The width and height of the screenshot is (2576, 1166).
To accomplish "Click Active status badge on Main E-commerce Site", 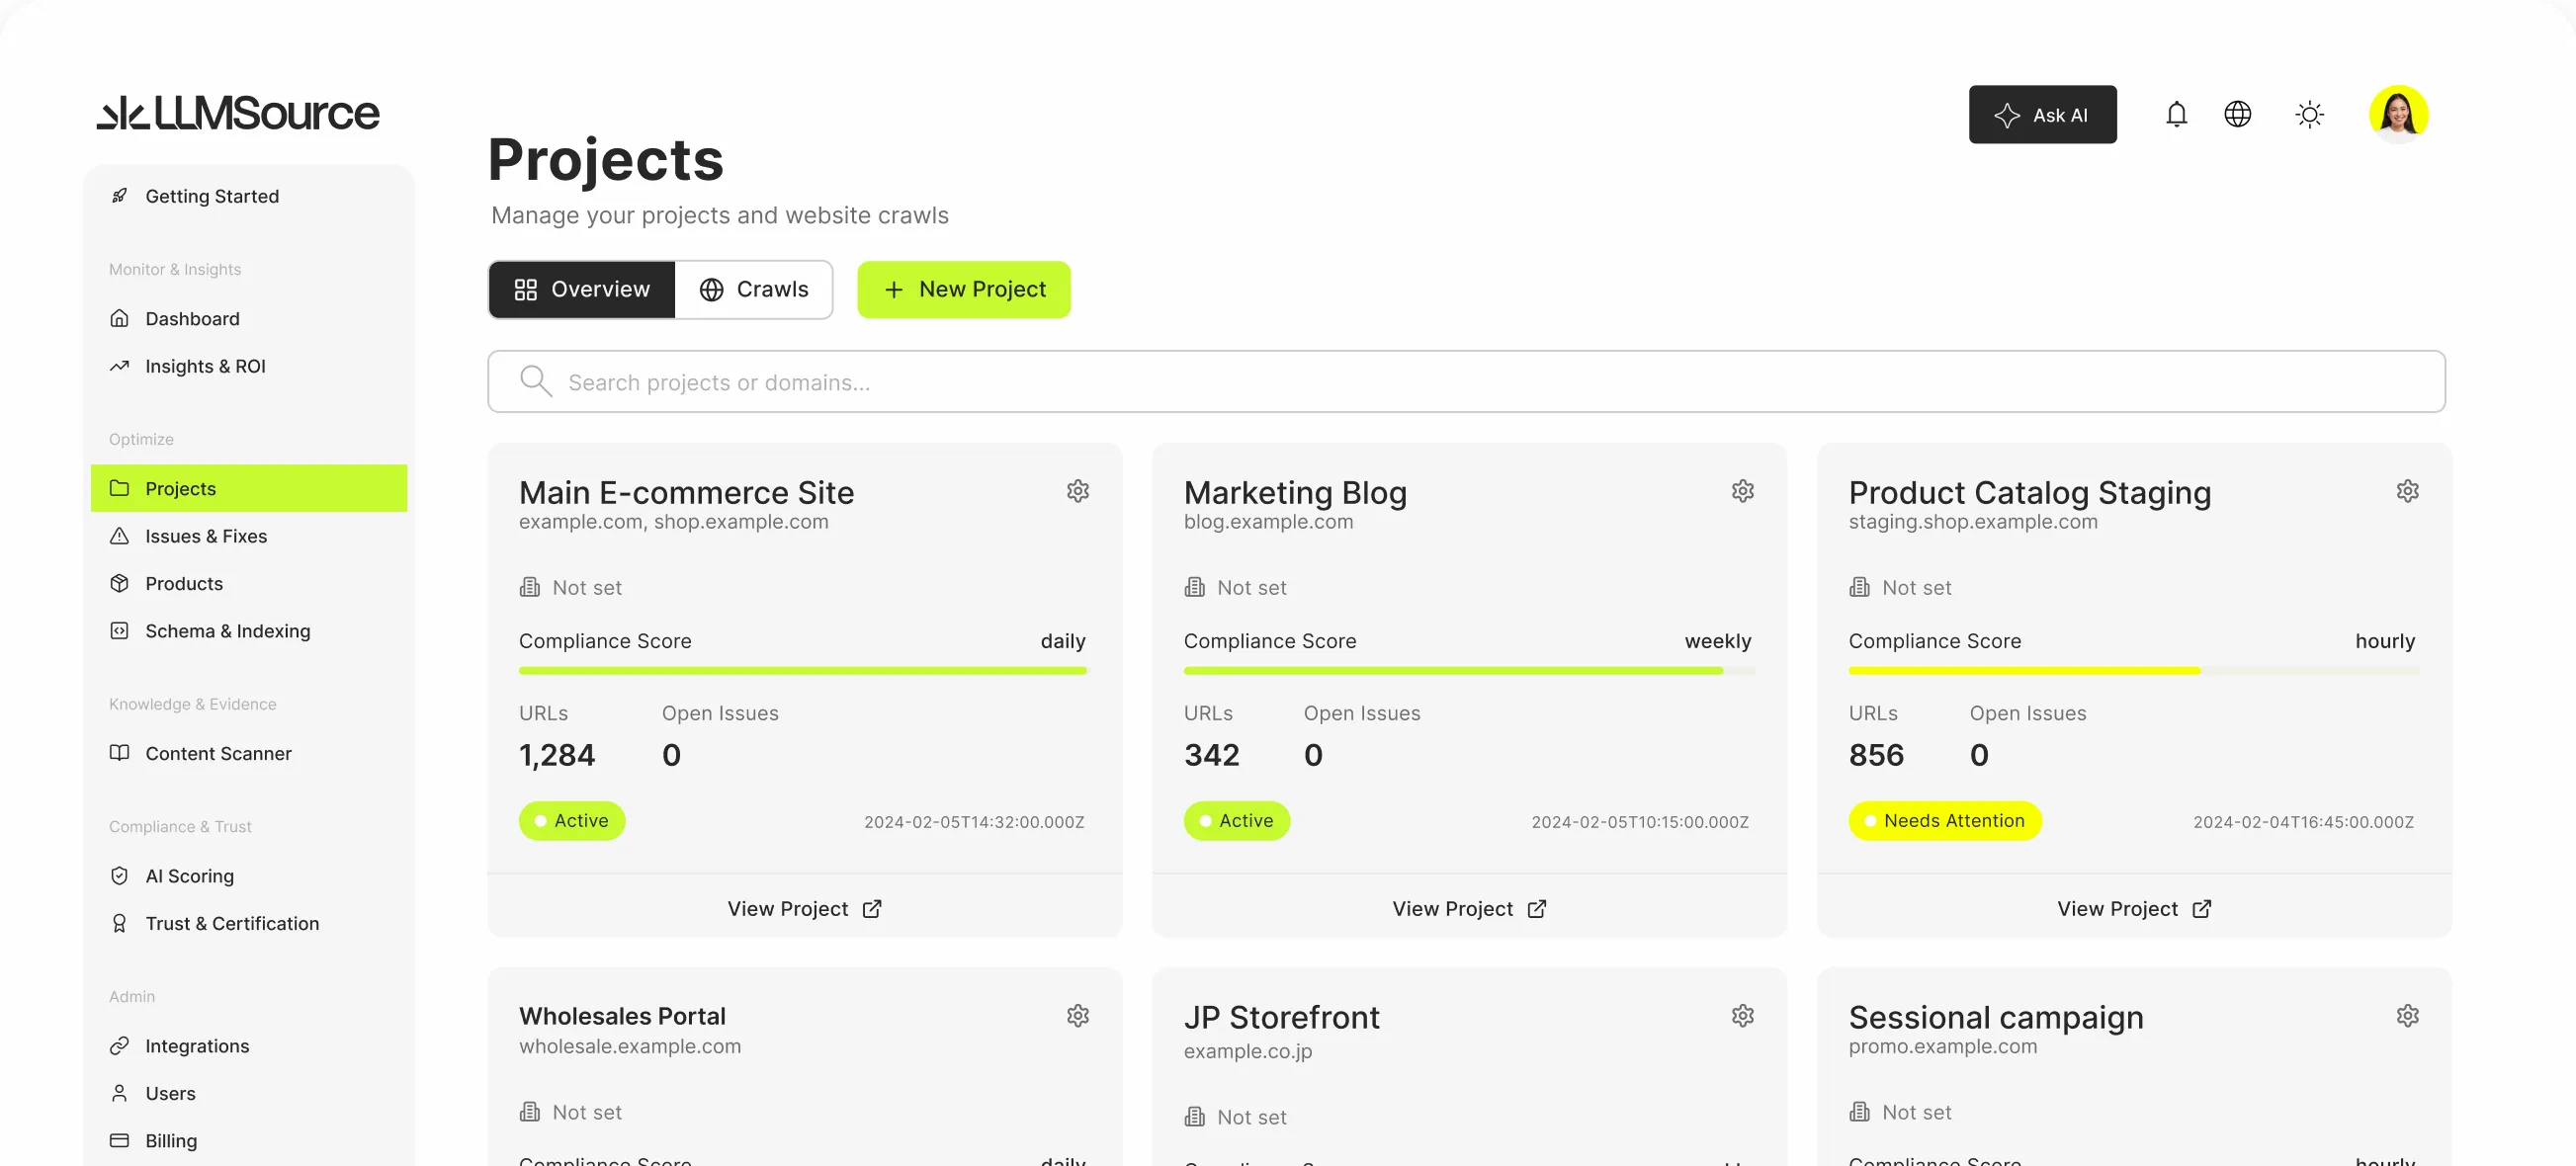I will click(x=572, y=821).
